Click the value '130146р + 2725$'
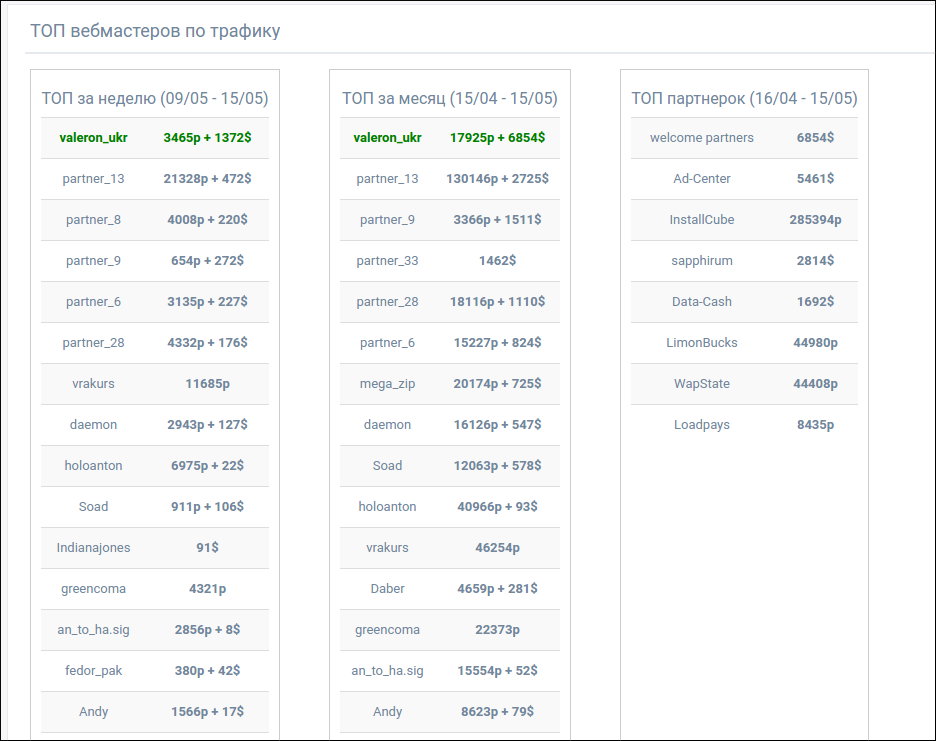936x741 pixels. [x=497, y=179]
